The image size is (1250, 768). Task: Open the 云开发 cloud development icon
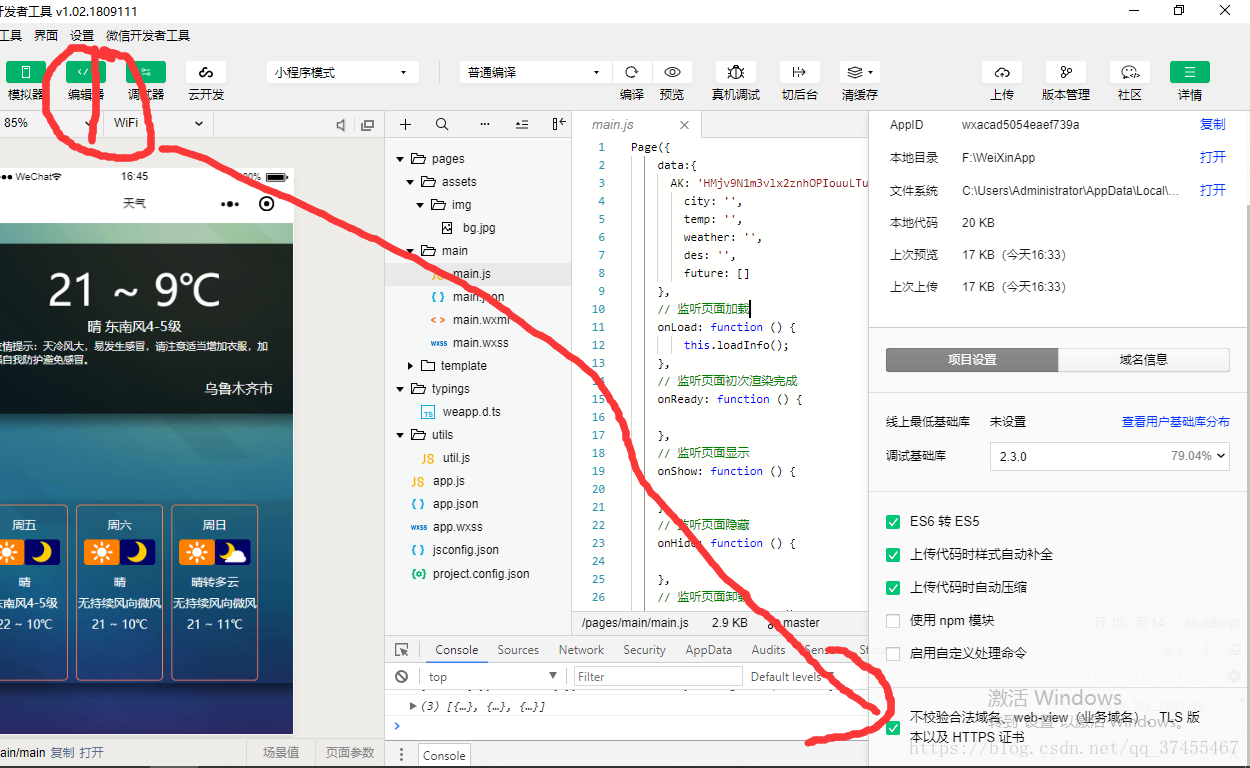tap(206, 72)
